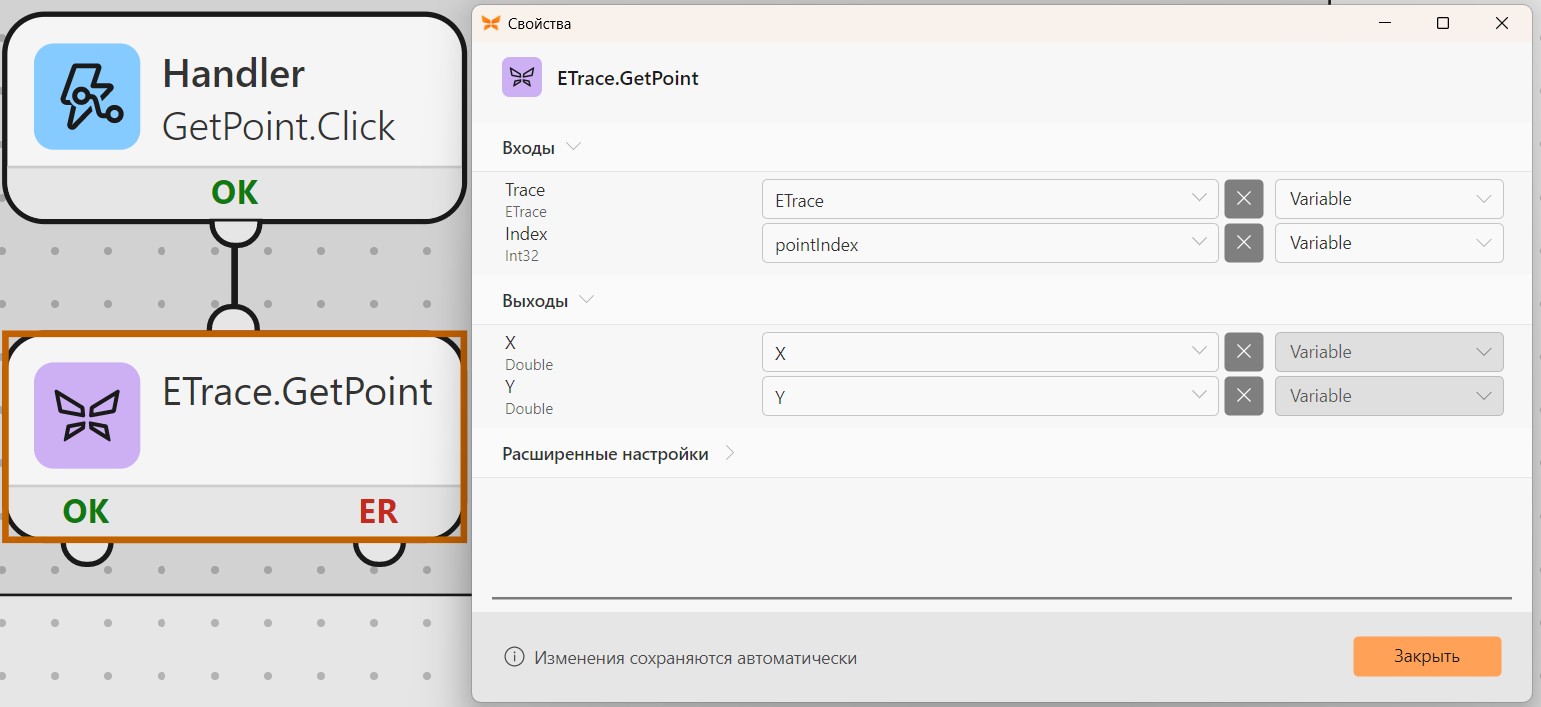Open the Index pointIndex dropdown

point(990,243)
